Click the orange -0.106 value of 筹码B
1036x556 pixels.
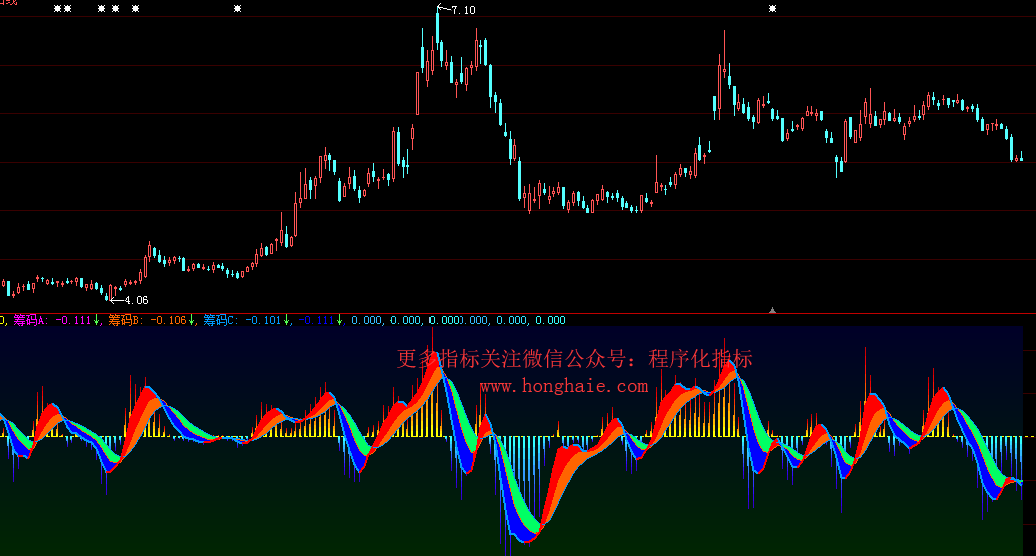tap(168, 320)
